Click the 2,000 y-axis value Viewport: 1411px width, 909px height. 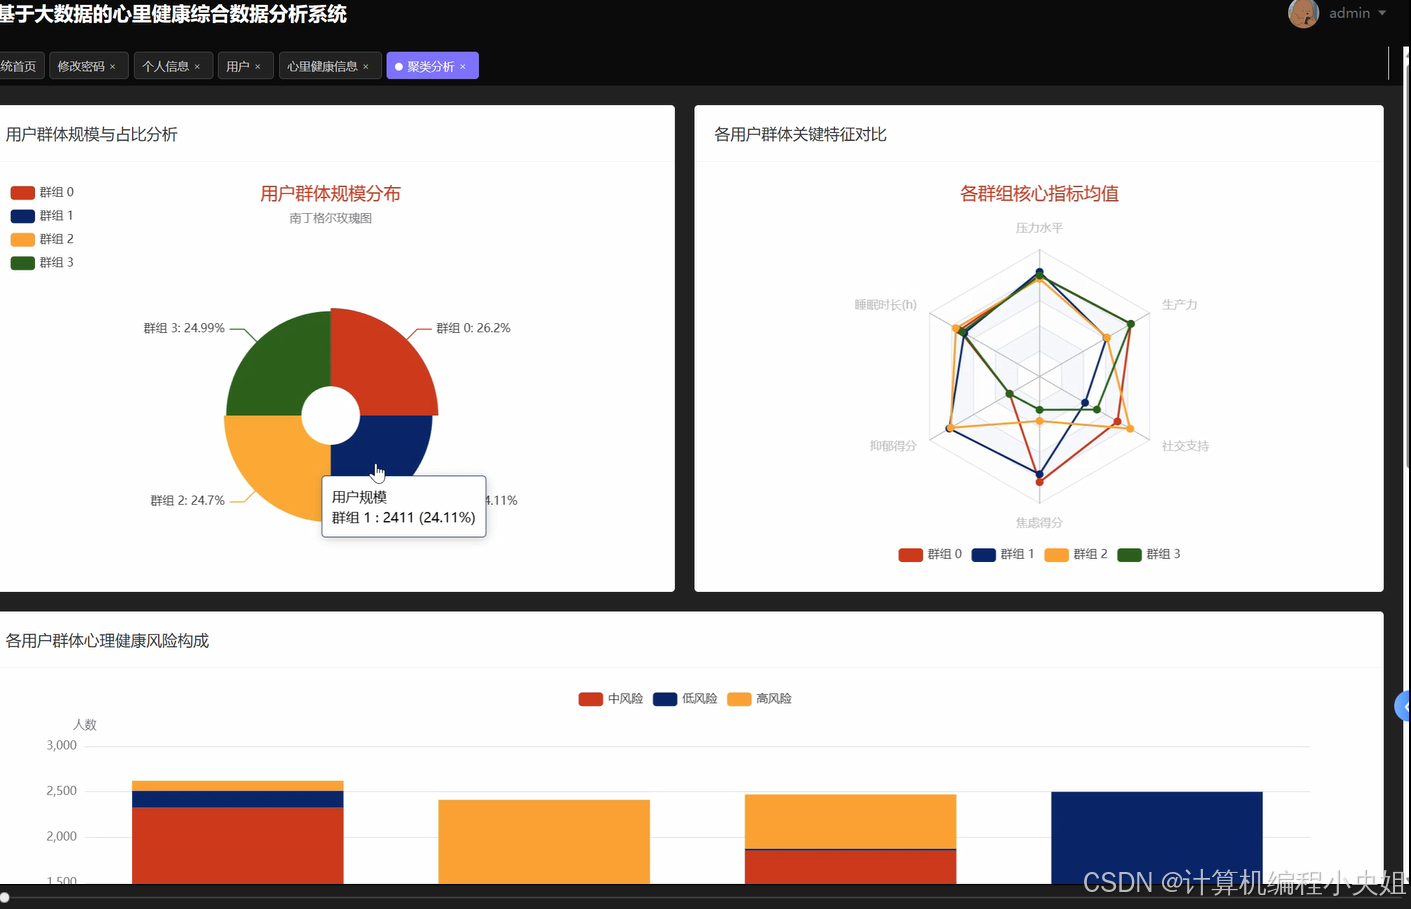[61, 837]
